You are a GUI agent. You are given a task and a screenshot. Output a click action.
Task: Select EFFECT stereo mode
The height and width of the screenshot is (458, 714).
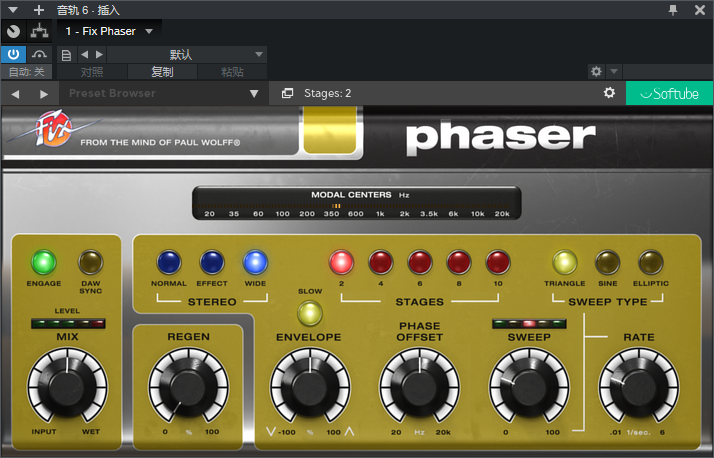(212, 263)
